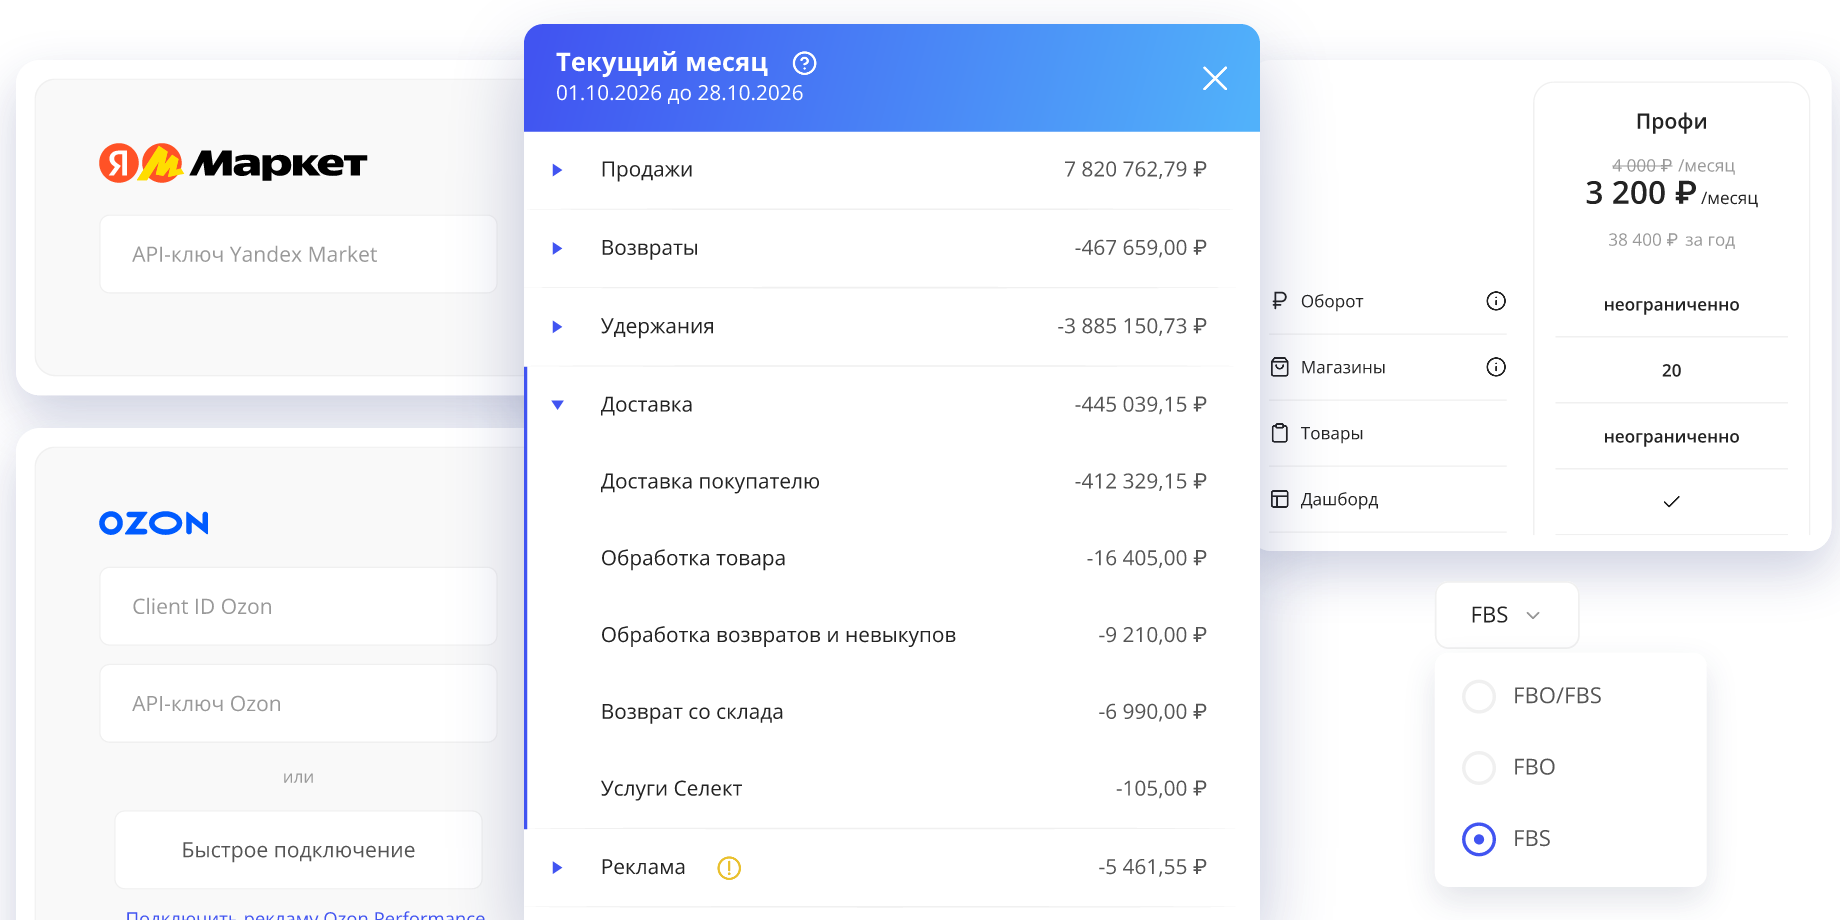Screen dimensions: 1840x920
Task: Click the Обработка товара row
Action: click(892, 558)
